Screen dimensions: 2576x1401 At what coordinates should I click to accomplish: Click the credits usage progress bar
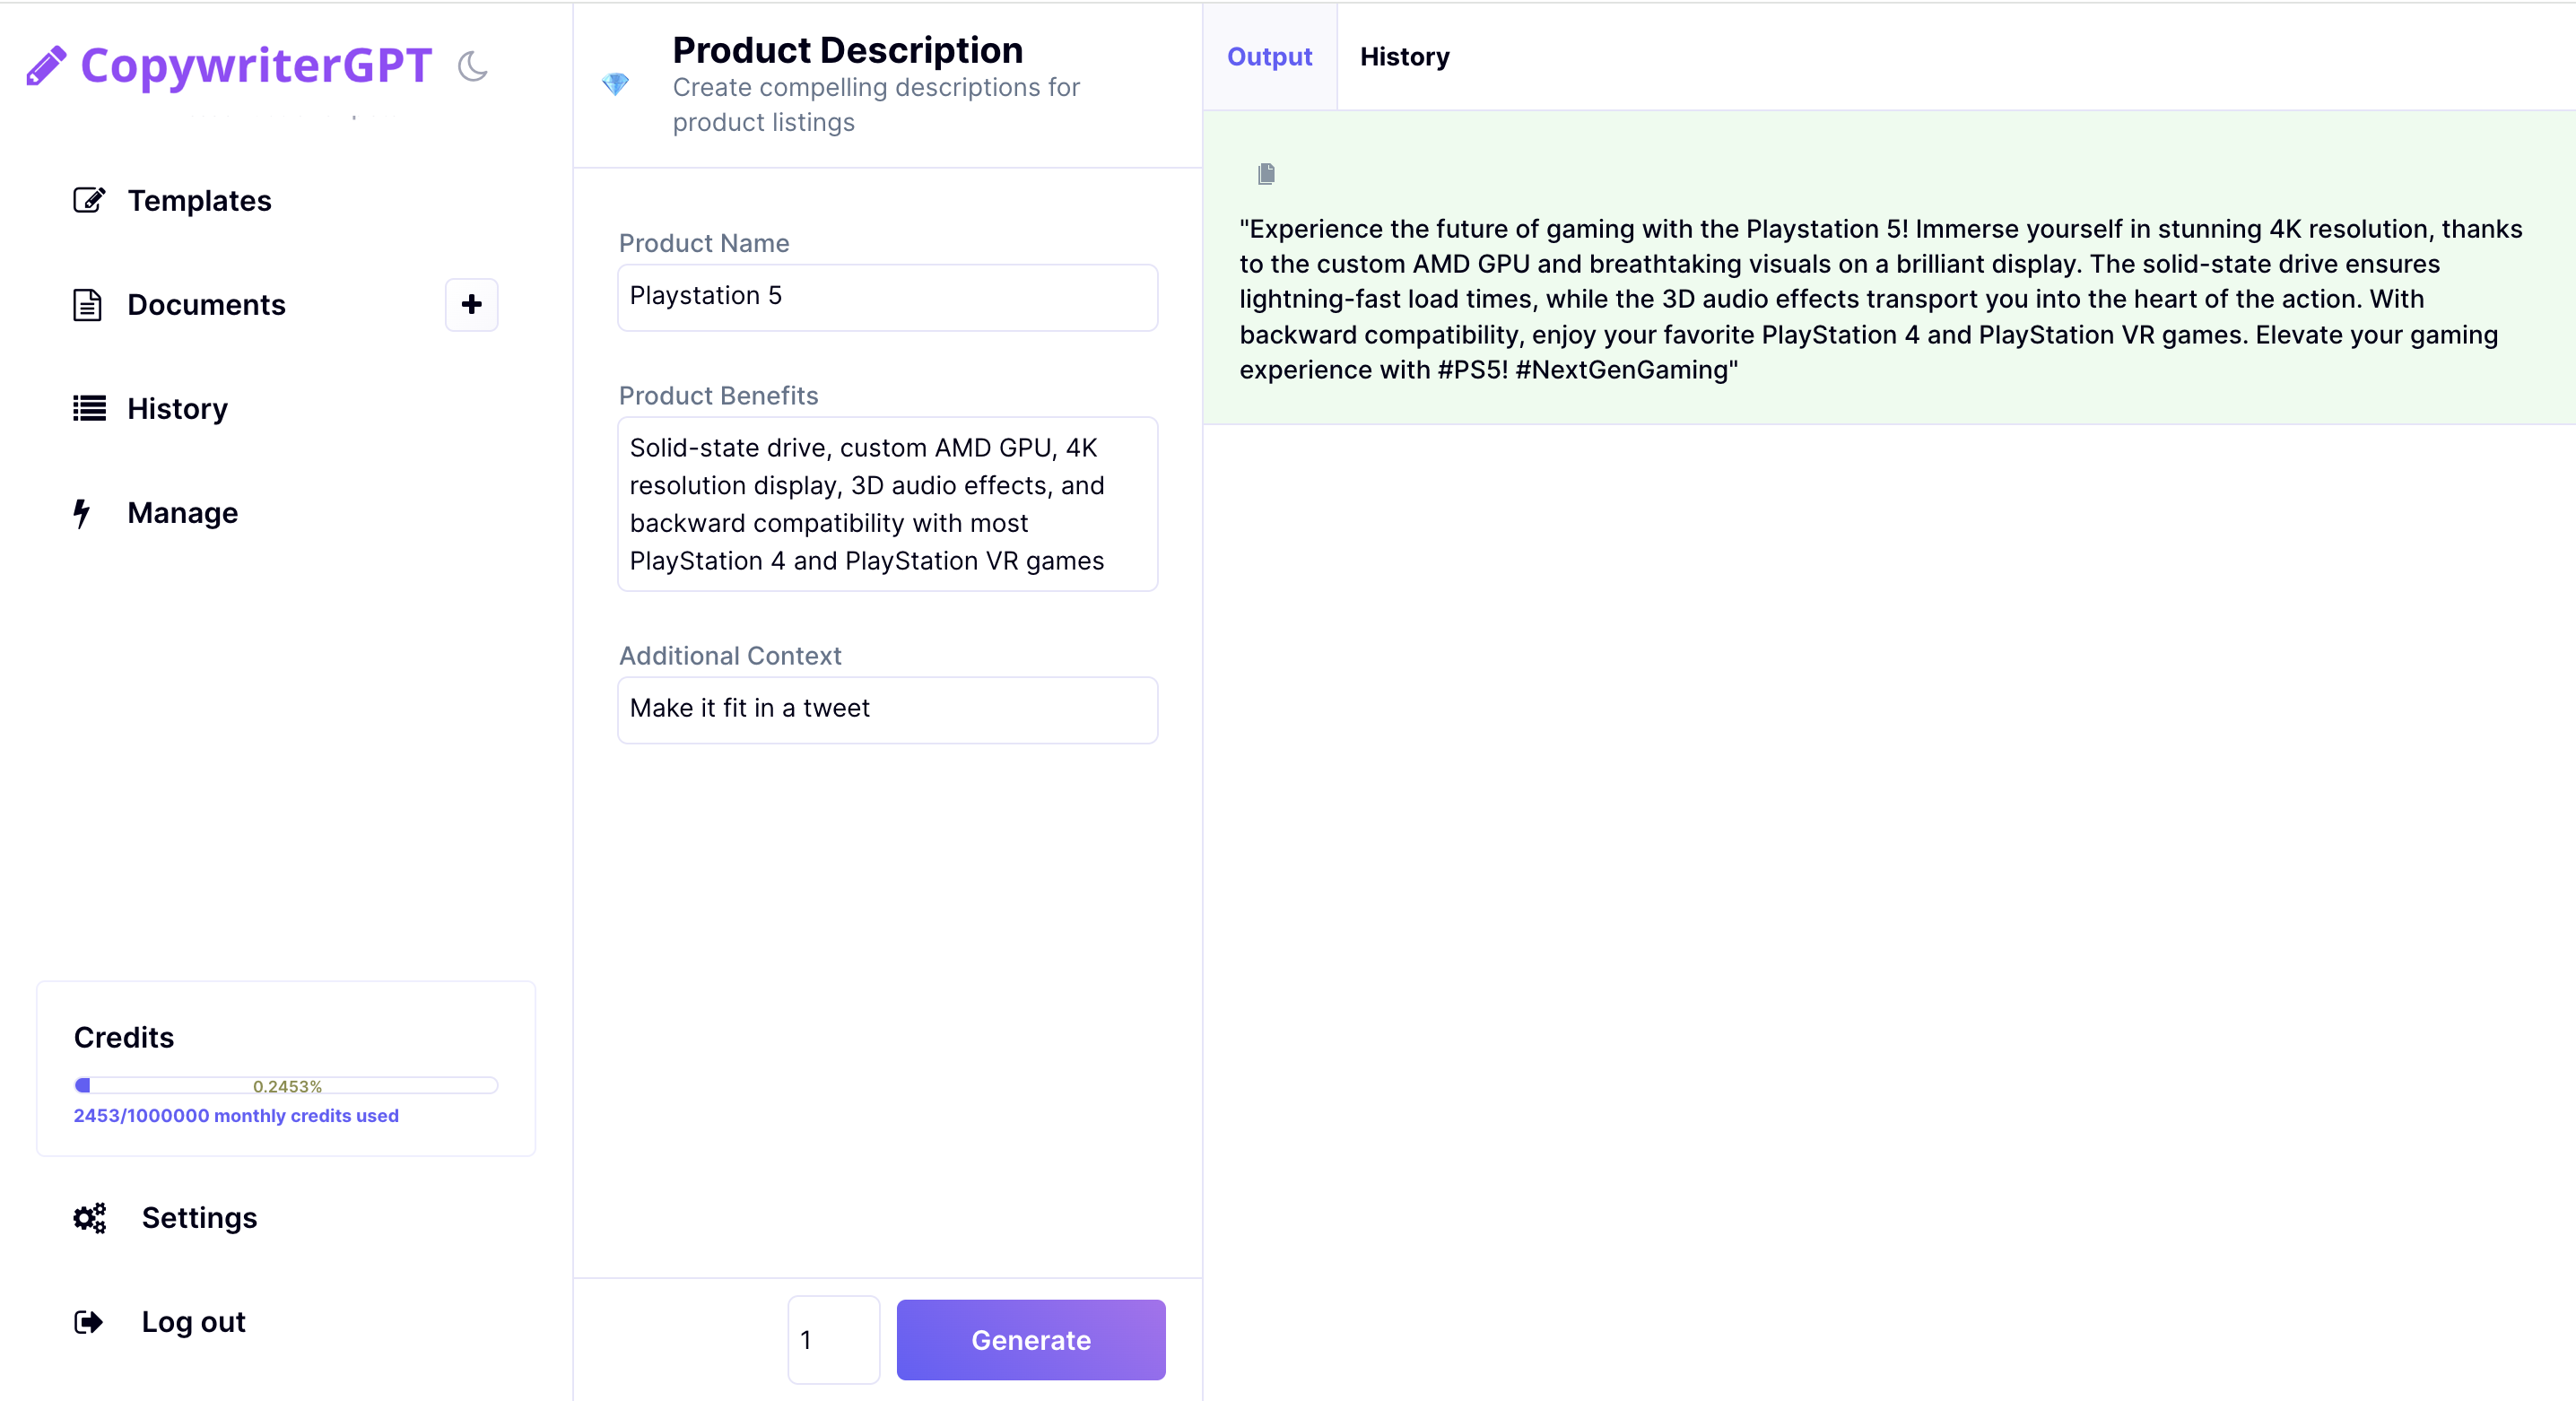[286, 1086]
